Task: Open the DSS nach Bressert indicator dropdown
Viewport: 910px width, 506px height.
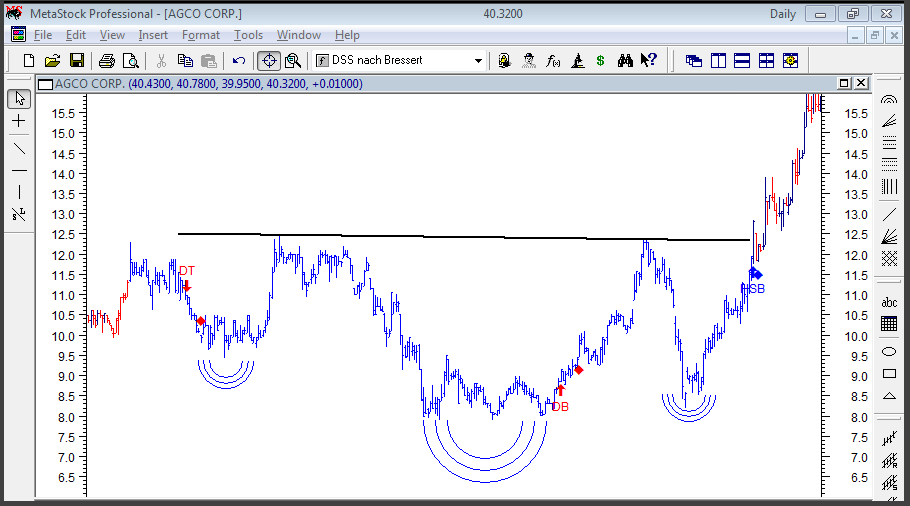Action: coord(399,60)
